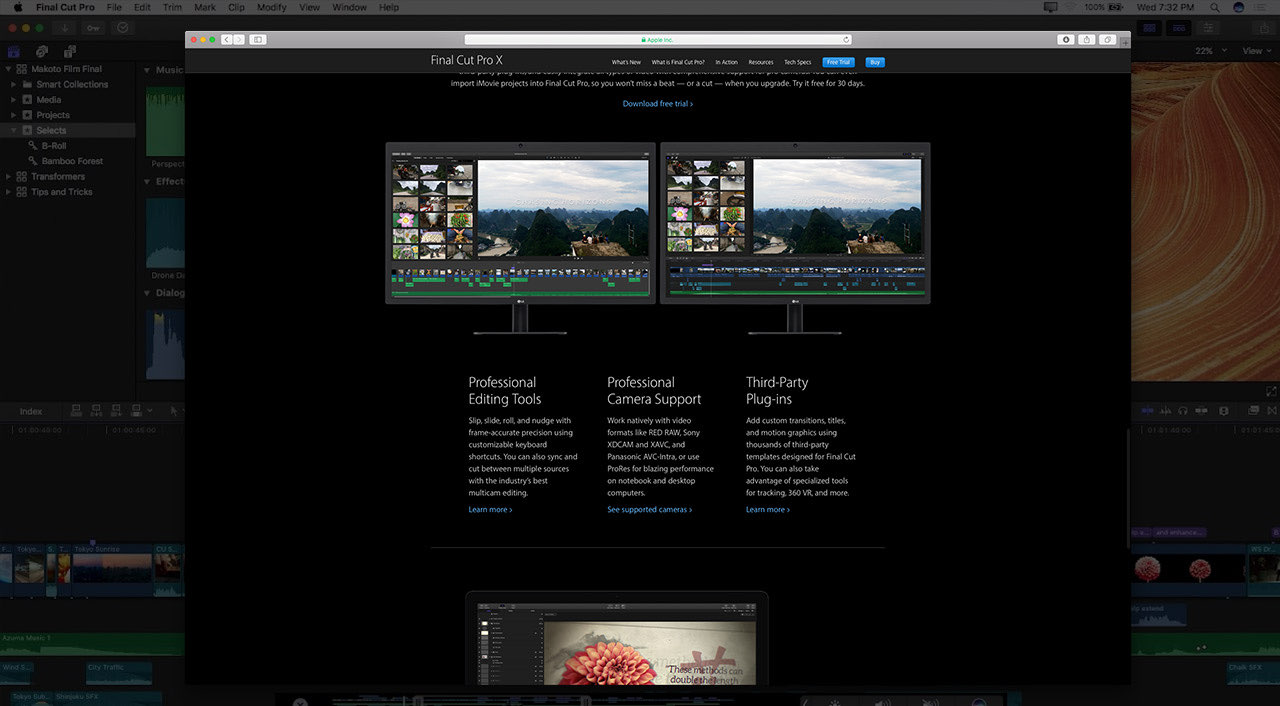Show the Safari sidebar
This screenshot has height=706, width=1280.
coord(257,40)
